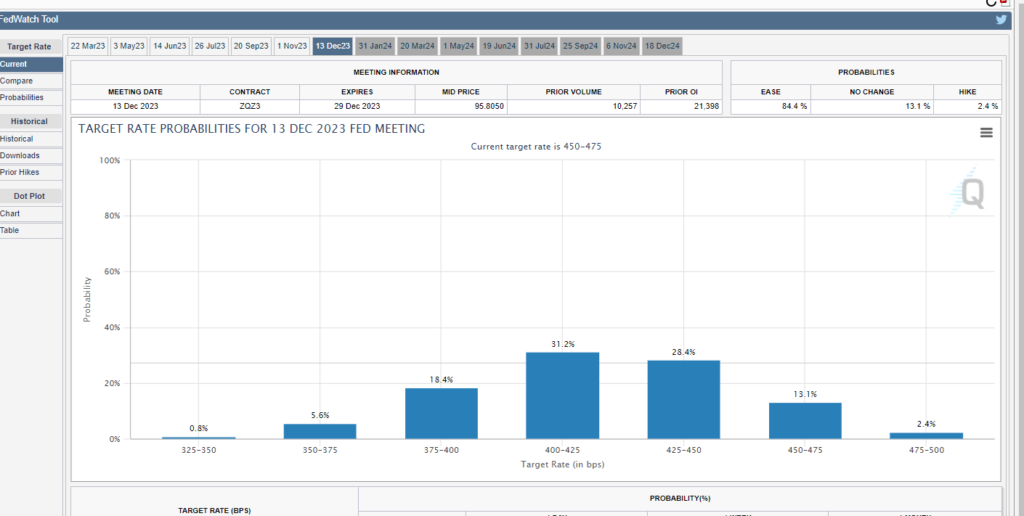Open the chart hamburger menu icon
Image resolution: width=1024 pixels, height=516 pixels.
point(986,132)
